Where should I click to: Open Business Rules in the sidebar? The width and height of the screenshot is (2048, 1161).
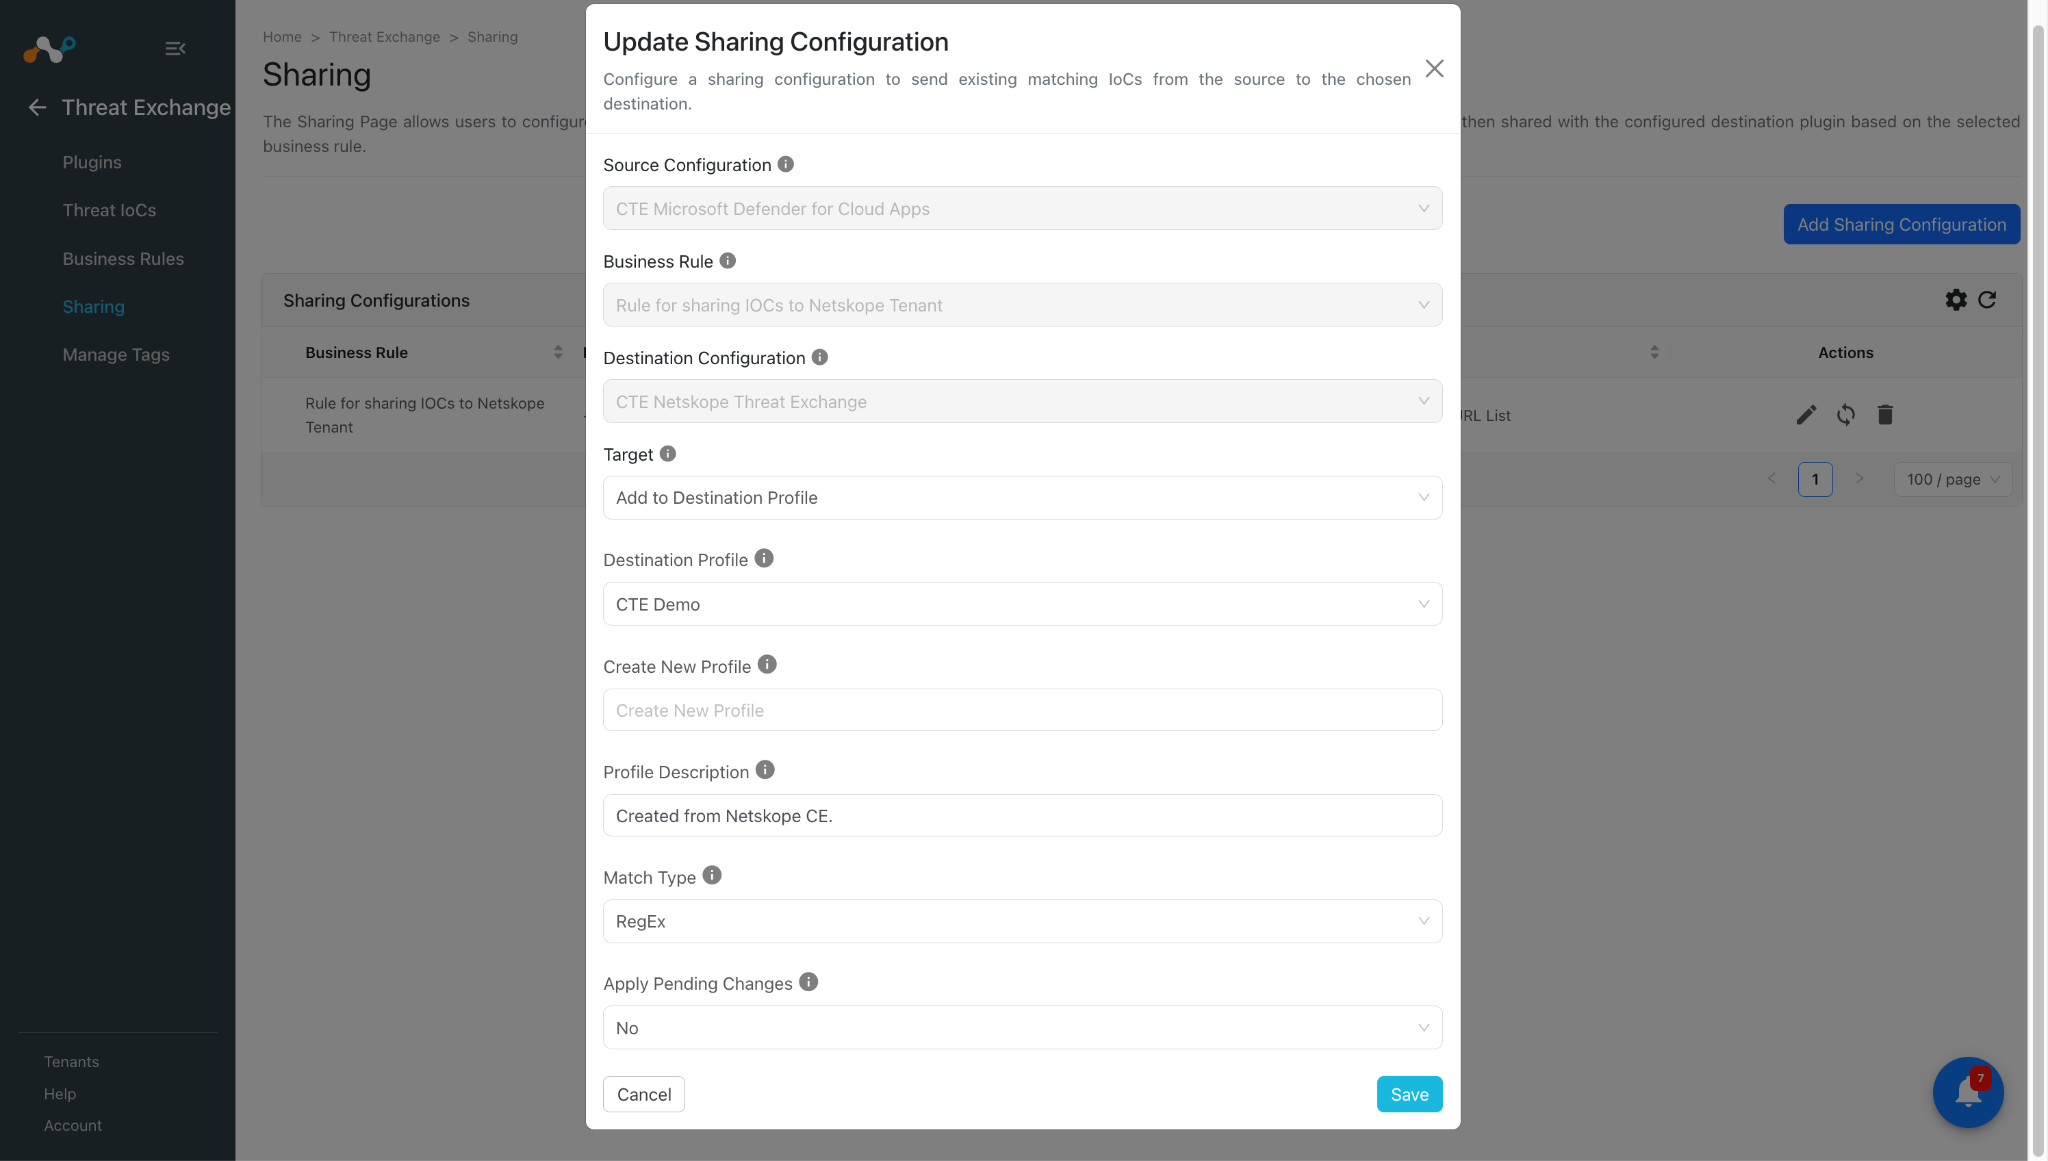(x=123, y=258)
